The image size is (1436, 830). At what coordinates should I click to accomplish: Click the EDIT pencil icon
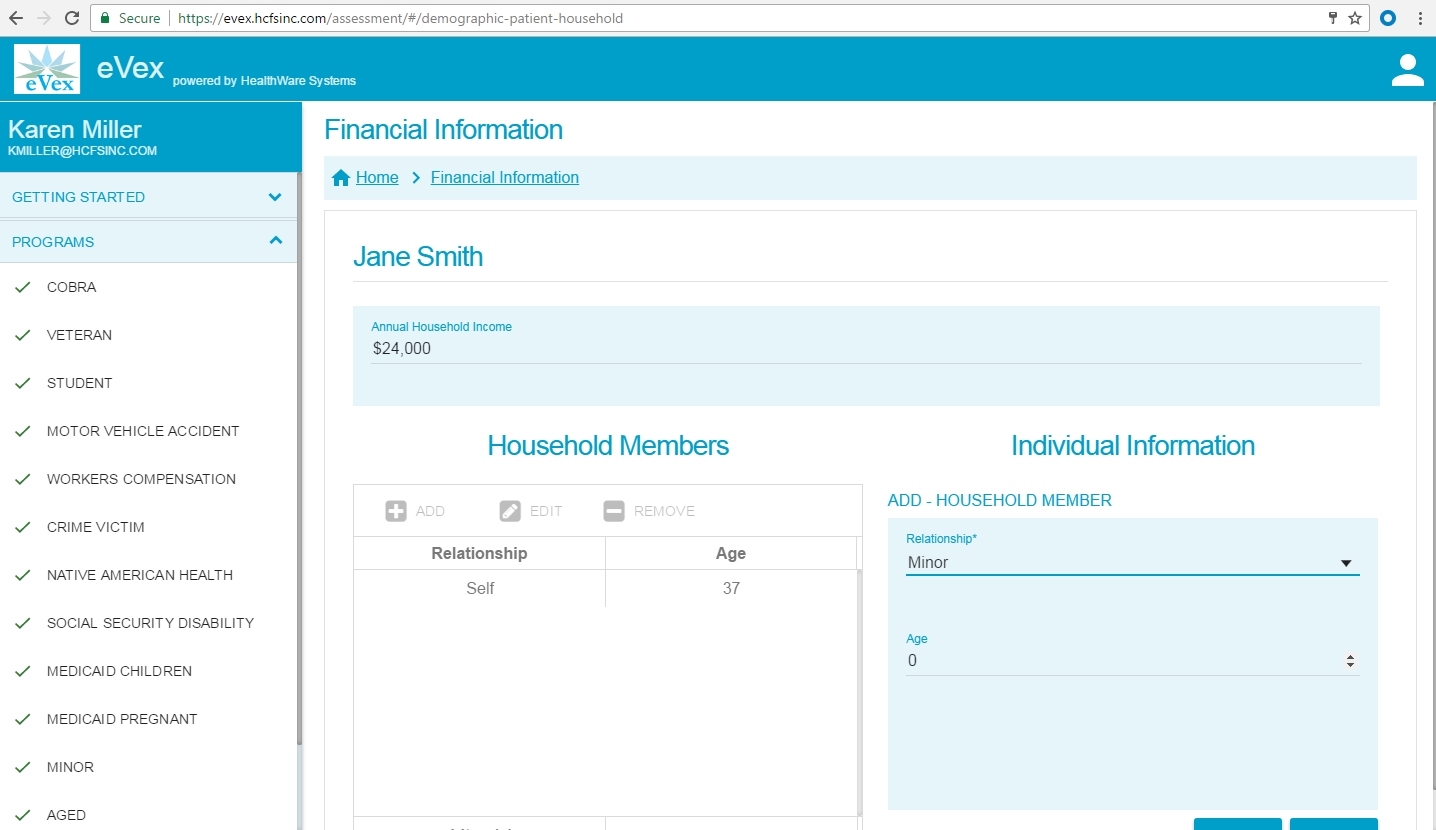tap(510, 511)
